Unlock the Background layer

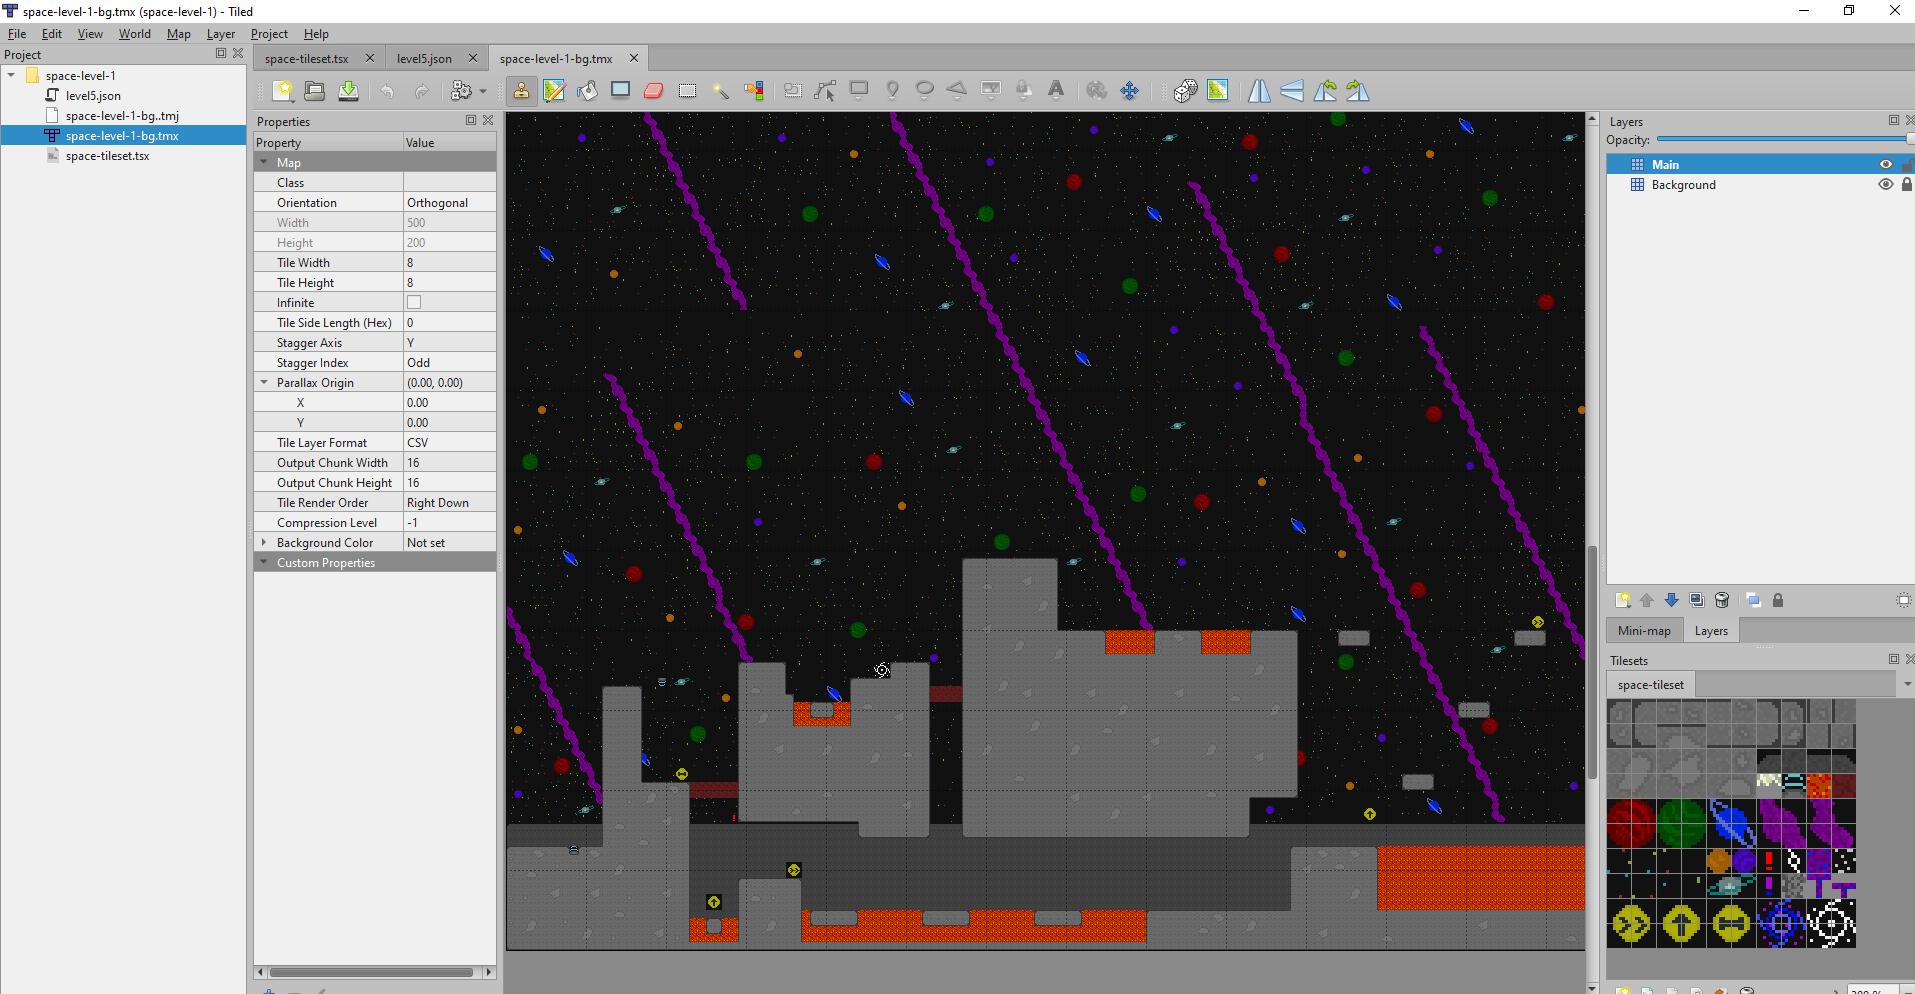click(1906, 185)
